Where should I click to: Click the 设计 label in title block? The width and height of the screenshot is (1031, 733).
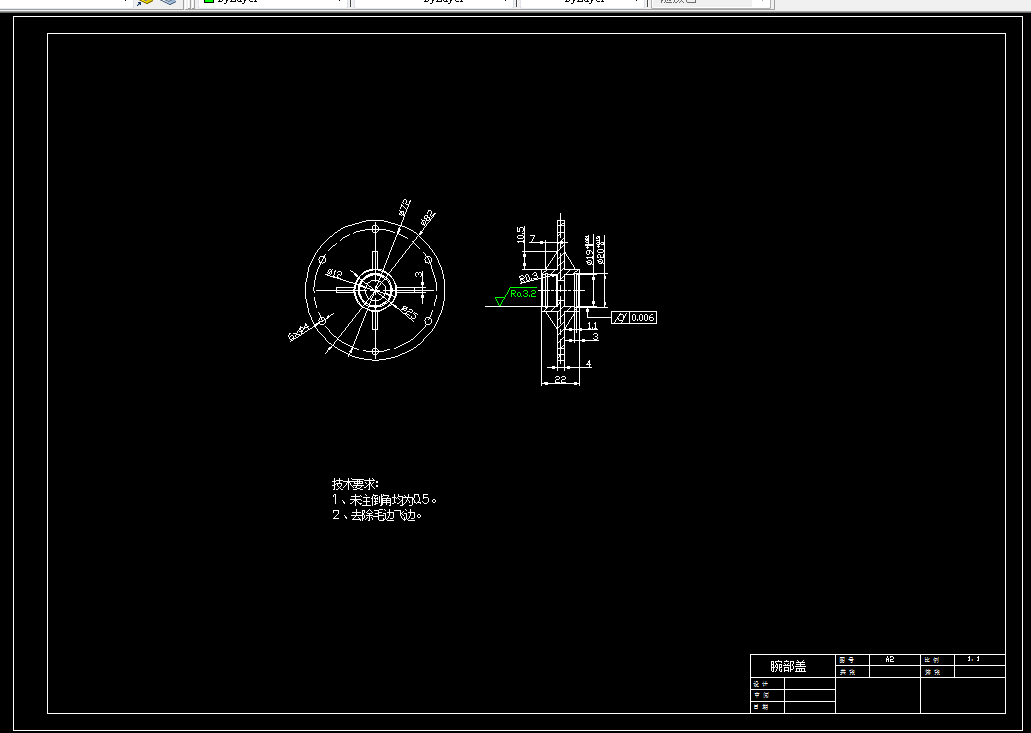761,684
